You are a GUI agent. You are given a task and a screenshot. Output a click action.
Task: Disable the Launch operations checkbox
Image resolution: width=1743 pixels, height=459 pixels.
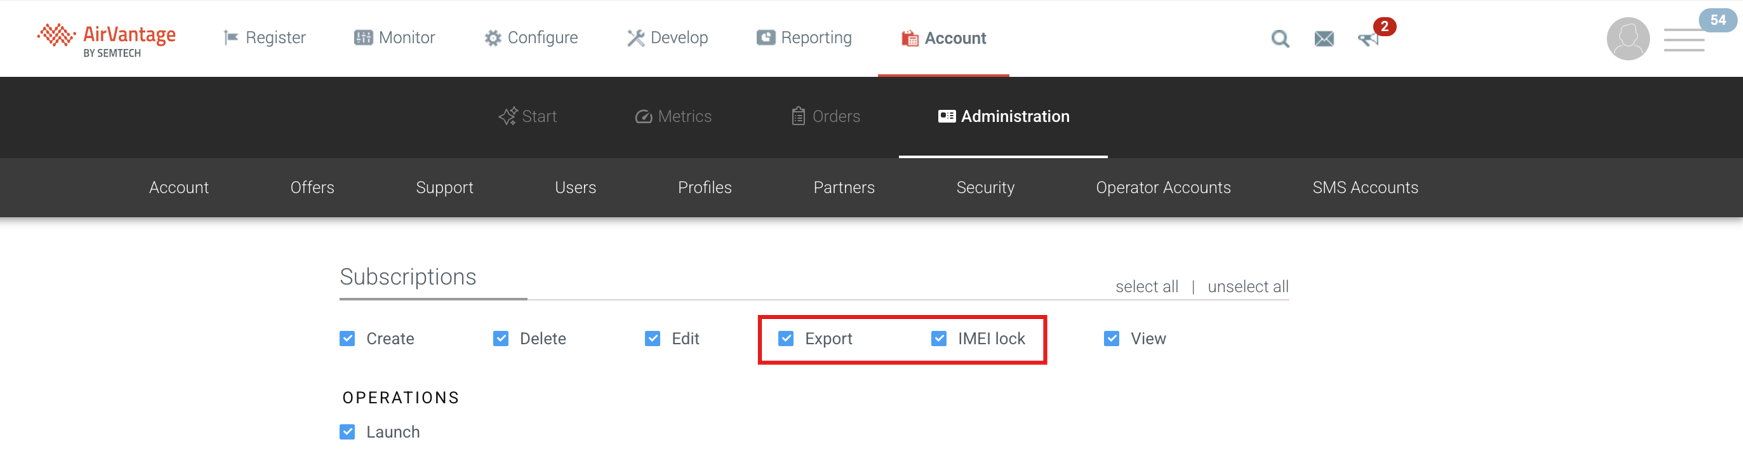(347, 432)
